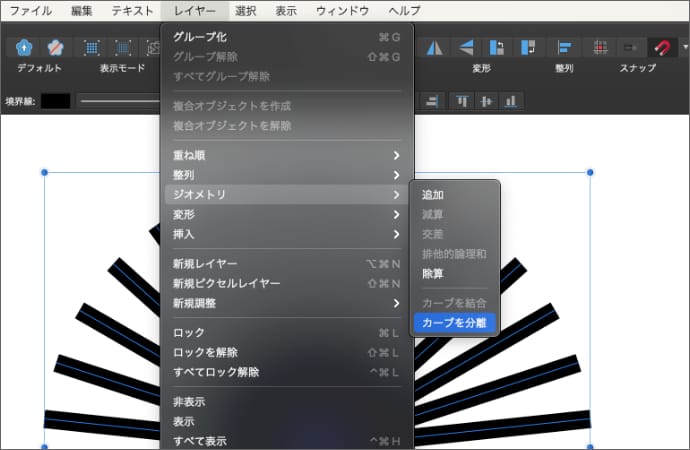
Task: Click the flip horizontal transform icon
Action: click(x=434, y=47)
